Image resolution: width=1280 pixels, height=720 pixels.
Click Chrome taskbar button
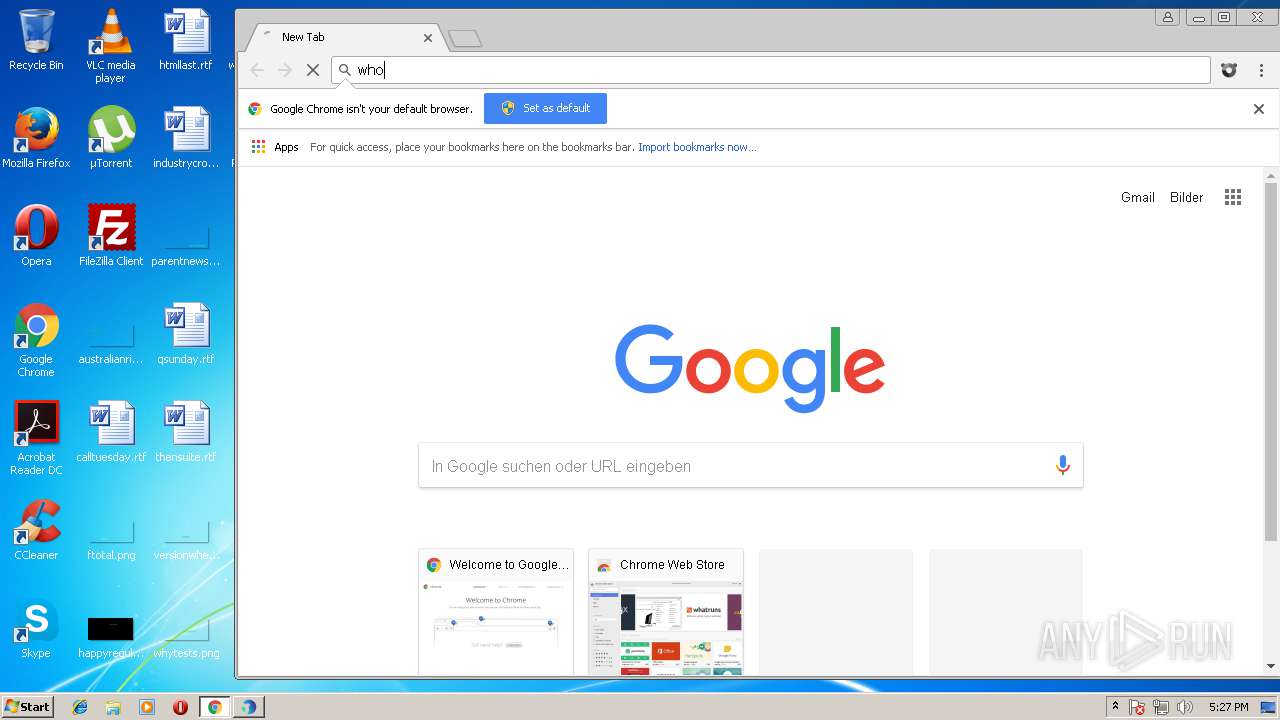point(214,707)
